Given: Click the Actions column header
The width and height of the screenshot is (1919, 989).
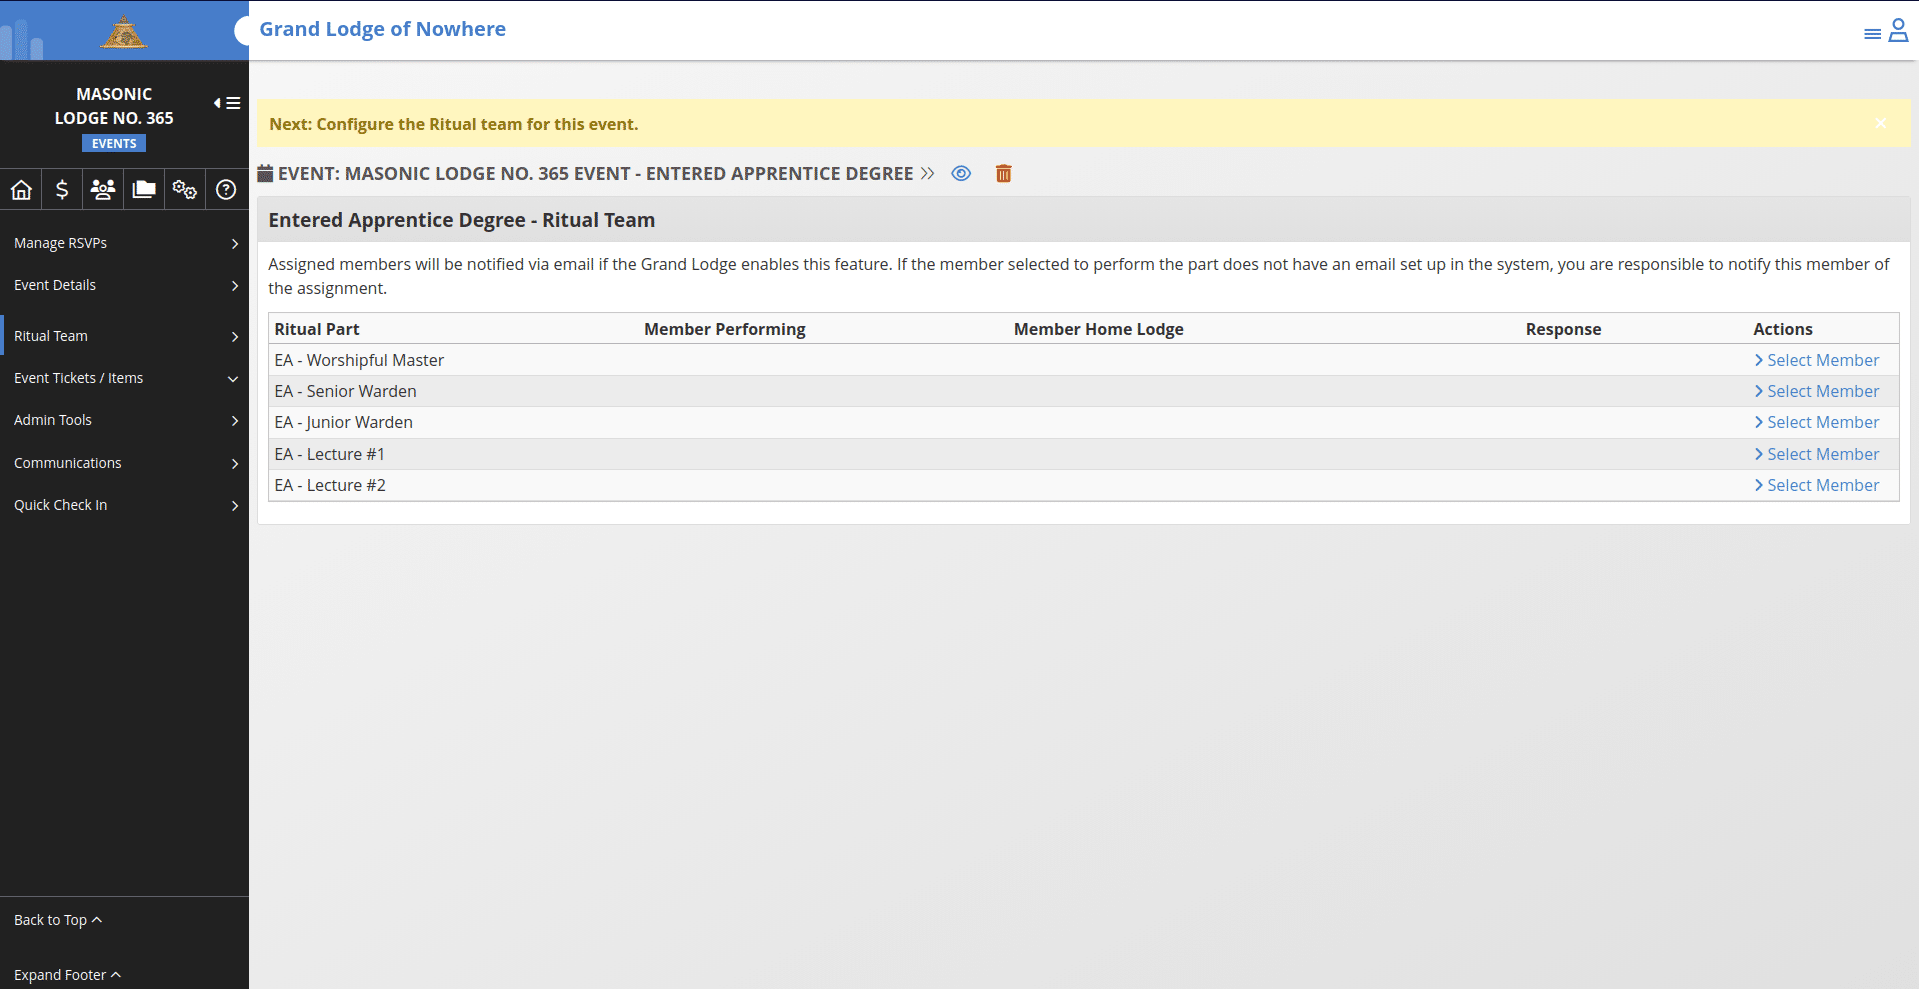Looking at the screenshot, I should click(1783, 329).
